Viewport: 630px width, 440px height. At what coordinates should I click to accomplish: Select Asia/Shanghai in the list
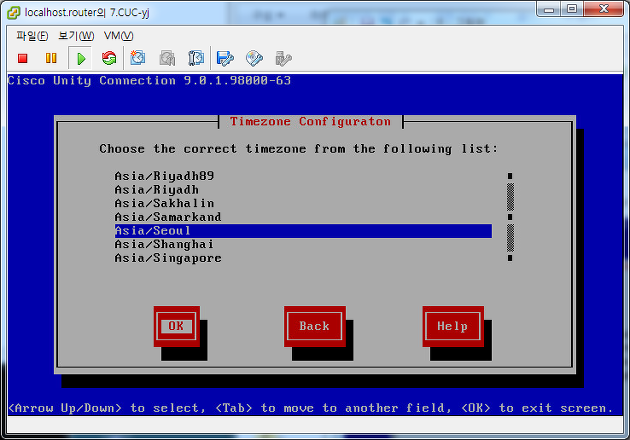(x=303, y=244)
